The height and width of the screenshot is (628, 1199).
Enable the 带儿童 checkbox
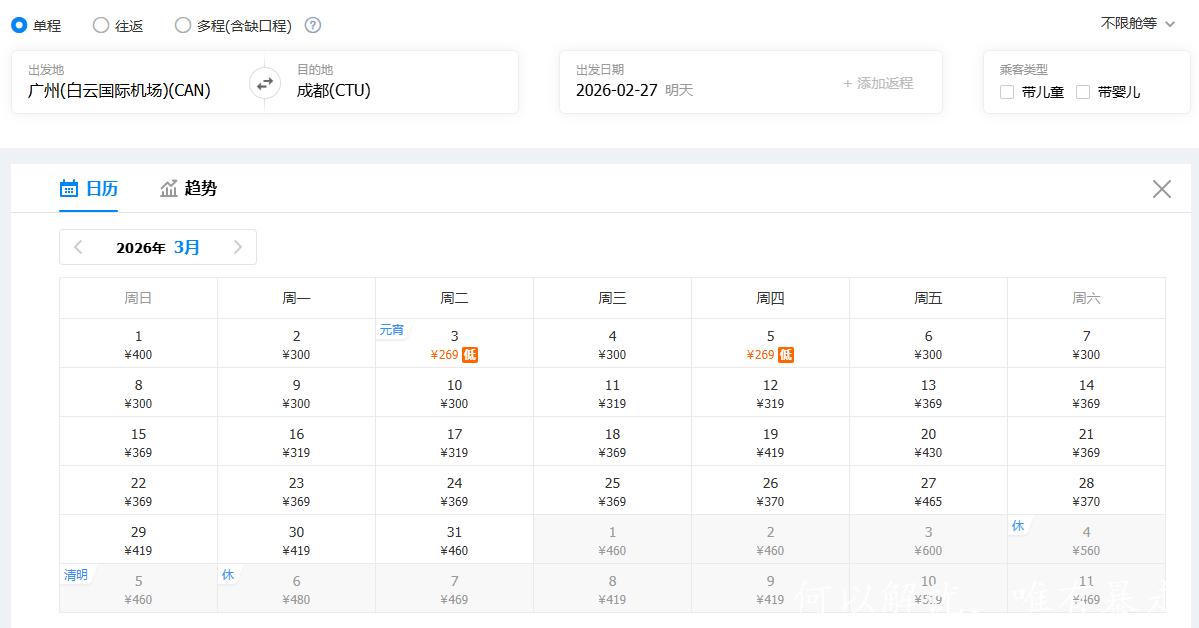(1007, 92)
